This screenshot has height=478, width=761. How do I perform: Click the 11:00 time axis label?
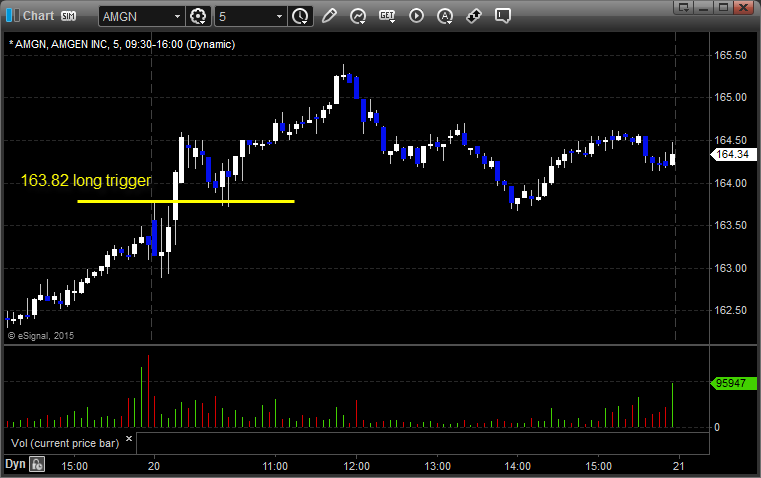click(275, 466)
